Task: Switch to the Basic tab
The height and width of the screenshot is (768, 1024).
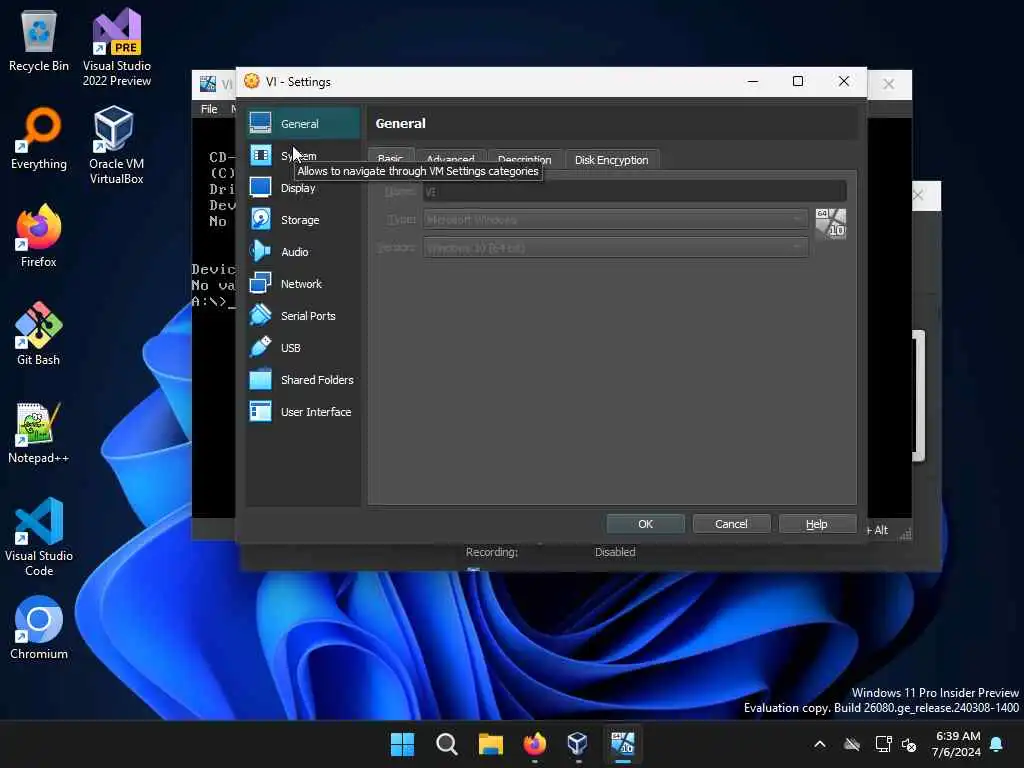Action: coord(391,159)
